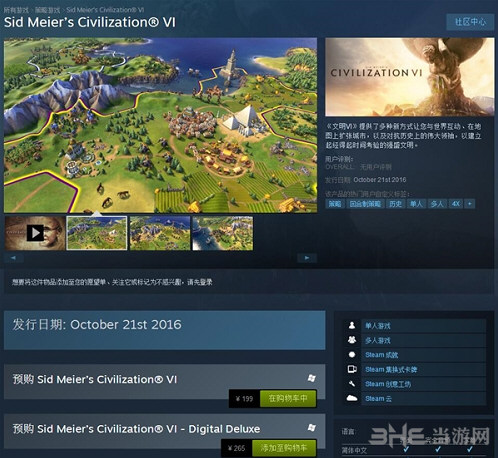This screenshot has width=498, height=458.
Task: Open the 社区中心 community hub button
Action: point(470,22)
